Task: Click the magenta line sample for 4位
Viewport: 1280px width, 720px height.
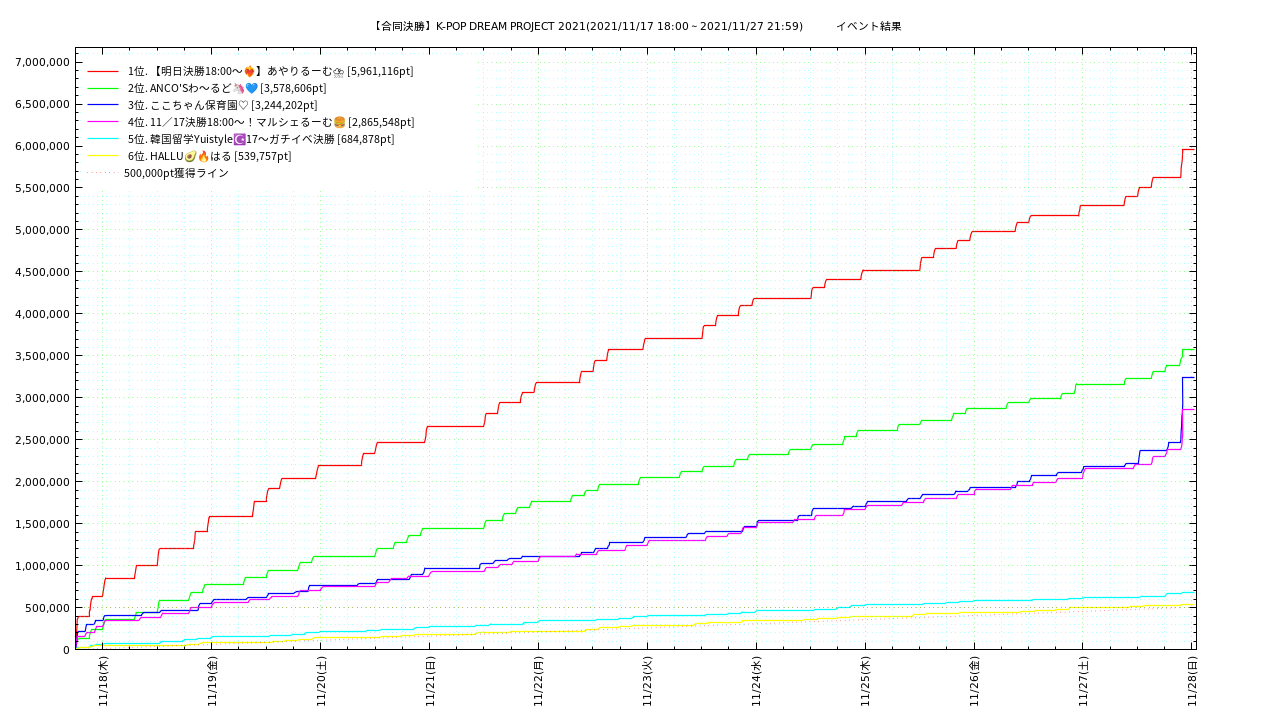Action: 103,122
